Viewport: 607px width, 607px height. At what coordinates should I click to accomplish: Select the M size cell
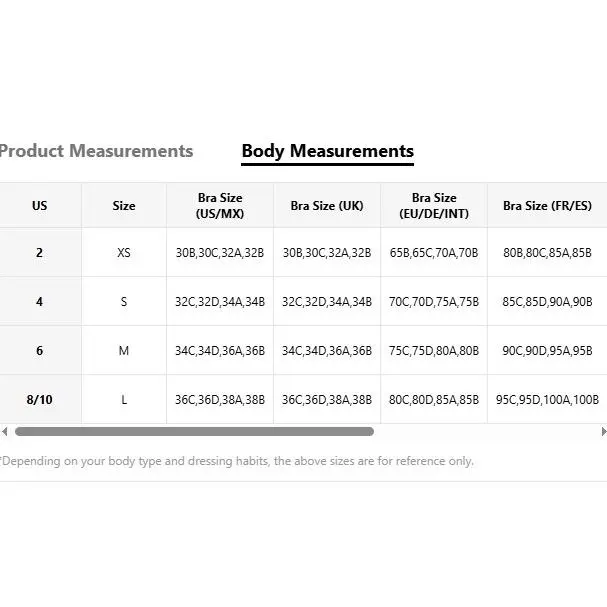(124, 351)
